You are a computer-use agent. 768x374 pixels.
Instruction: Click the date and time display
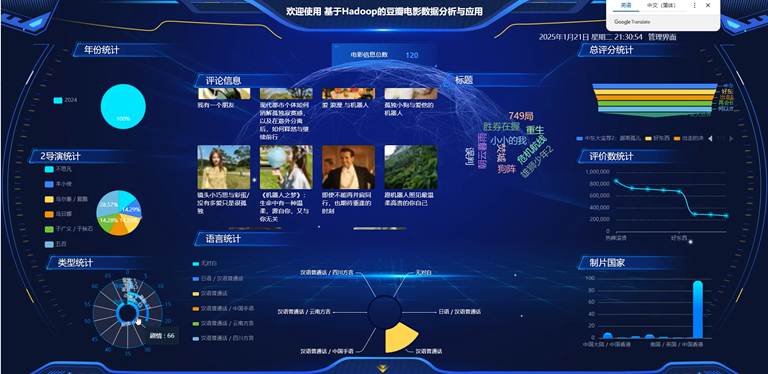point(591,37)
